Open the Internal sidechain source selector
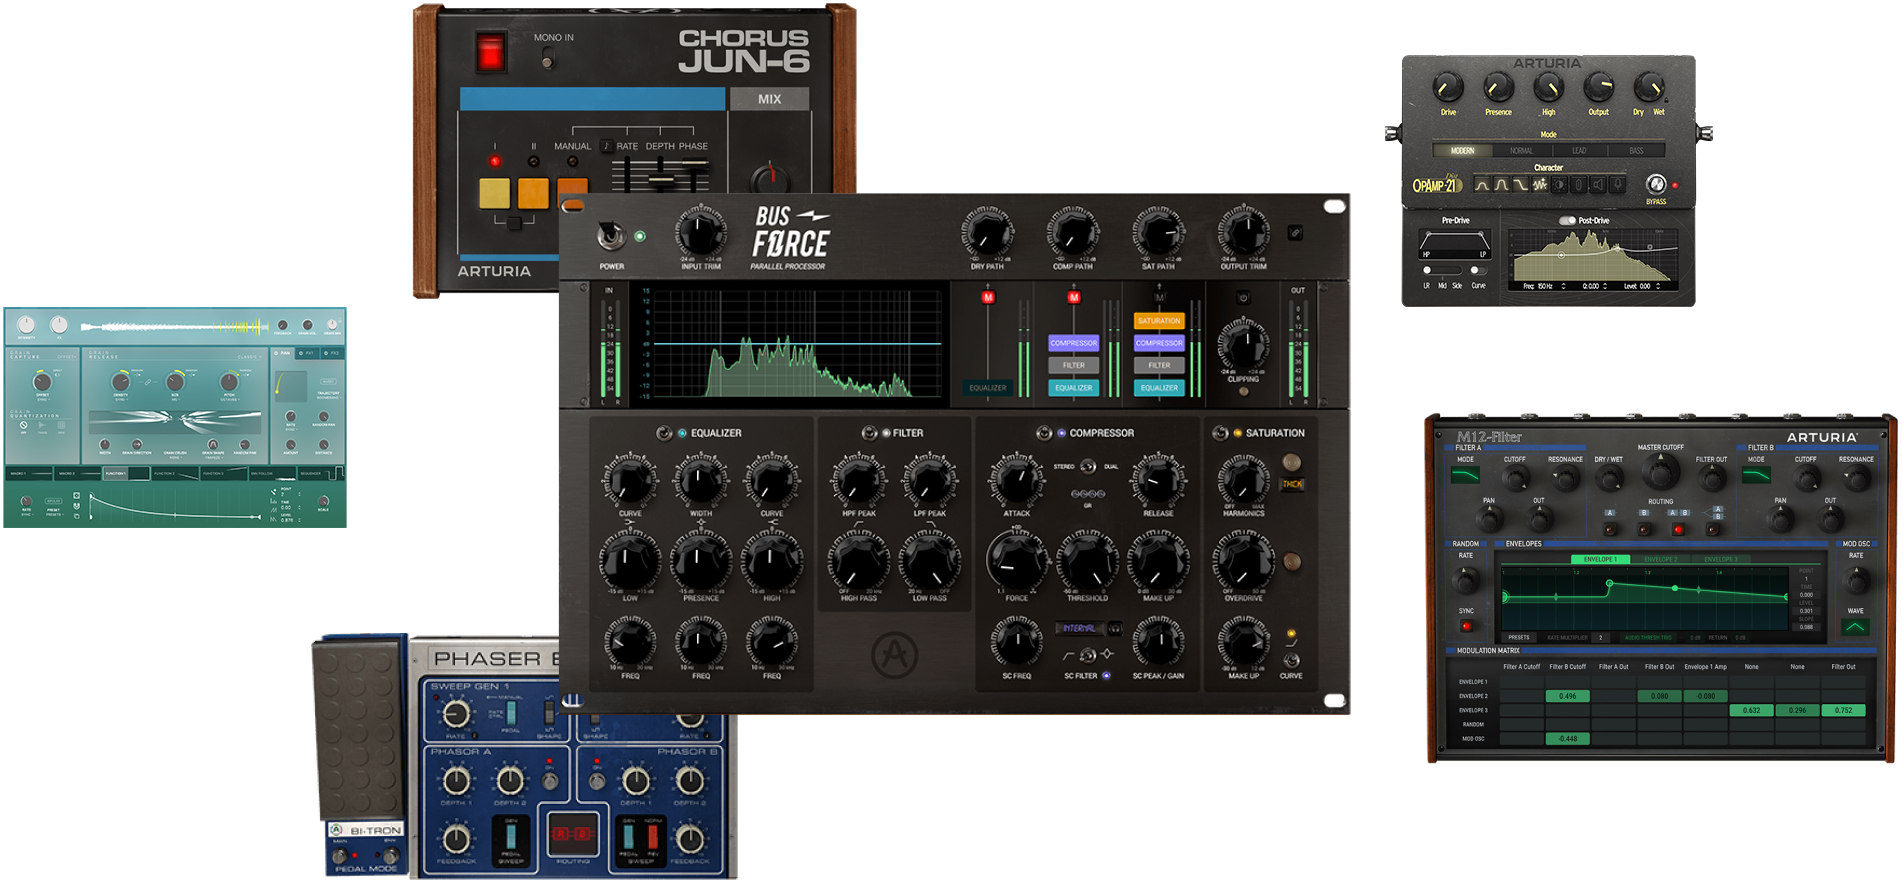Screen dimensions: 1902x886 coord(1080,628)
